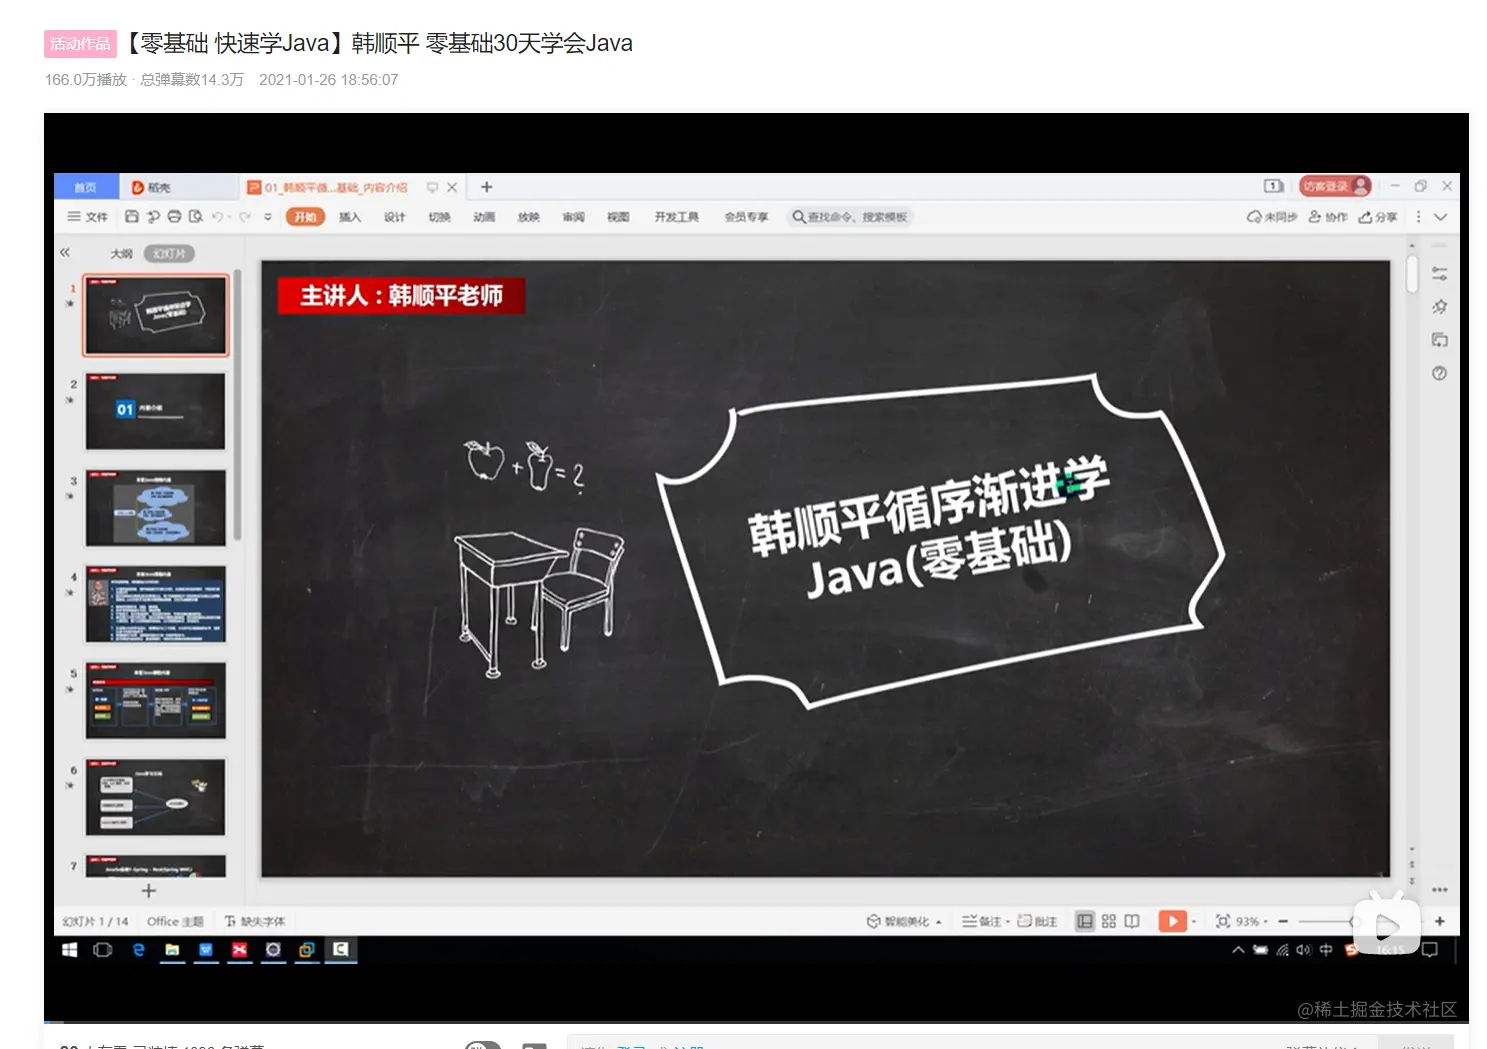Select the 开始 ribbon tab
Screen dimensions: 1487x1049
coord(305,217)
